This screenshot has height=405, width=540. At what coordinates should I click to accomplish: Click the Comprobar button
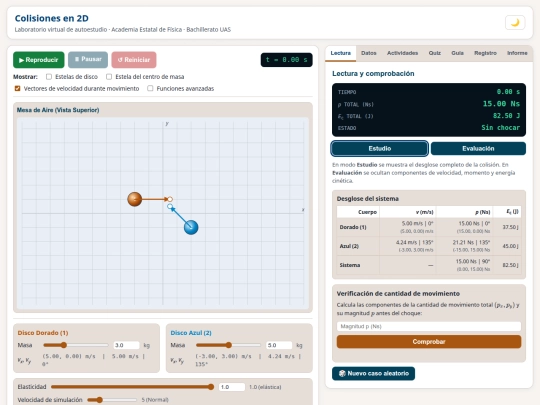[429, 342]
